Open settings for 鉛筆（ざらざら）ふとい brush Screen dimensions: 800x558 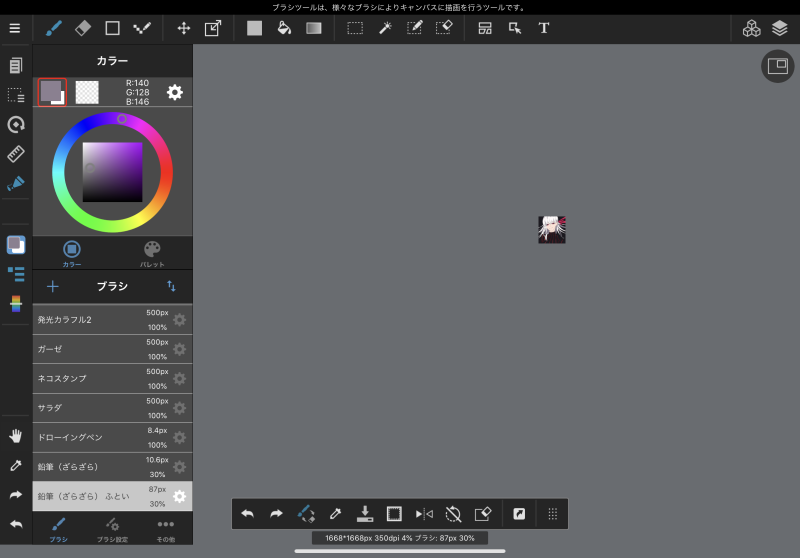[180, 496]
